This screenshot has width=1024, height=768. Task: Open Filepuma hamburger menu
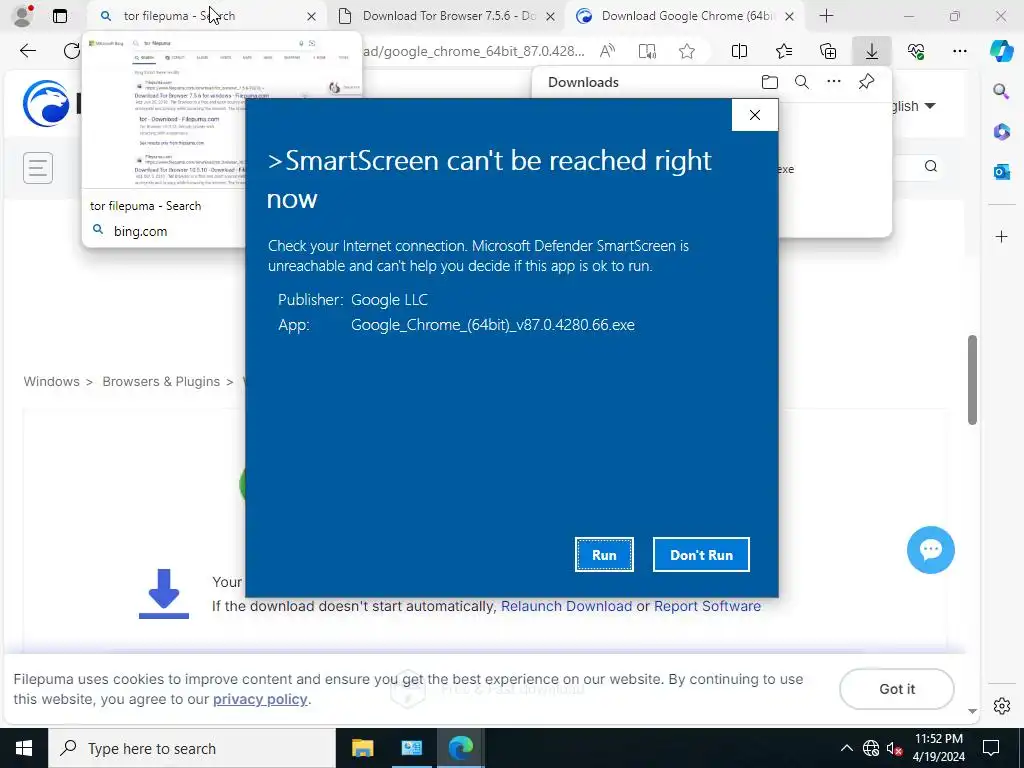[x=38, y=168]
